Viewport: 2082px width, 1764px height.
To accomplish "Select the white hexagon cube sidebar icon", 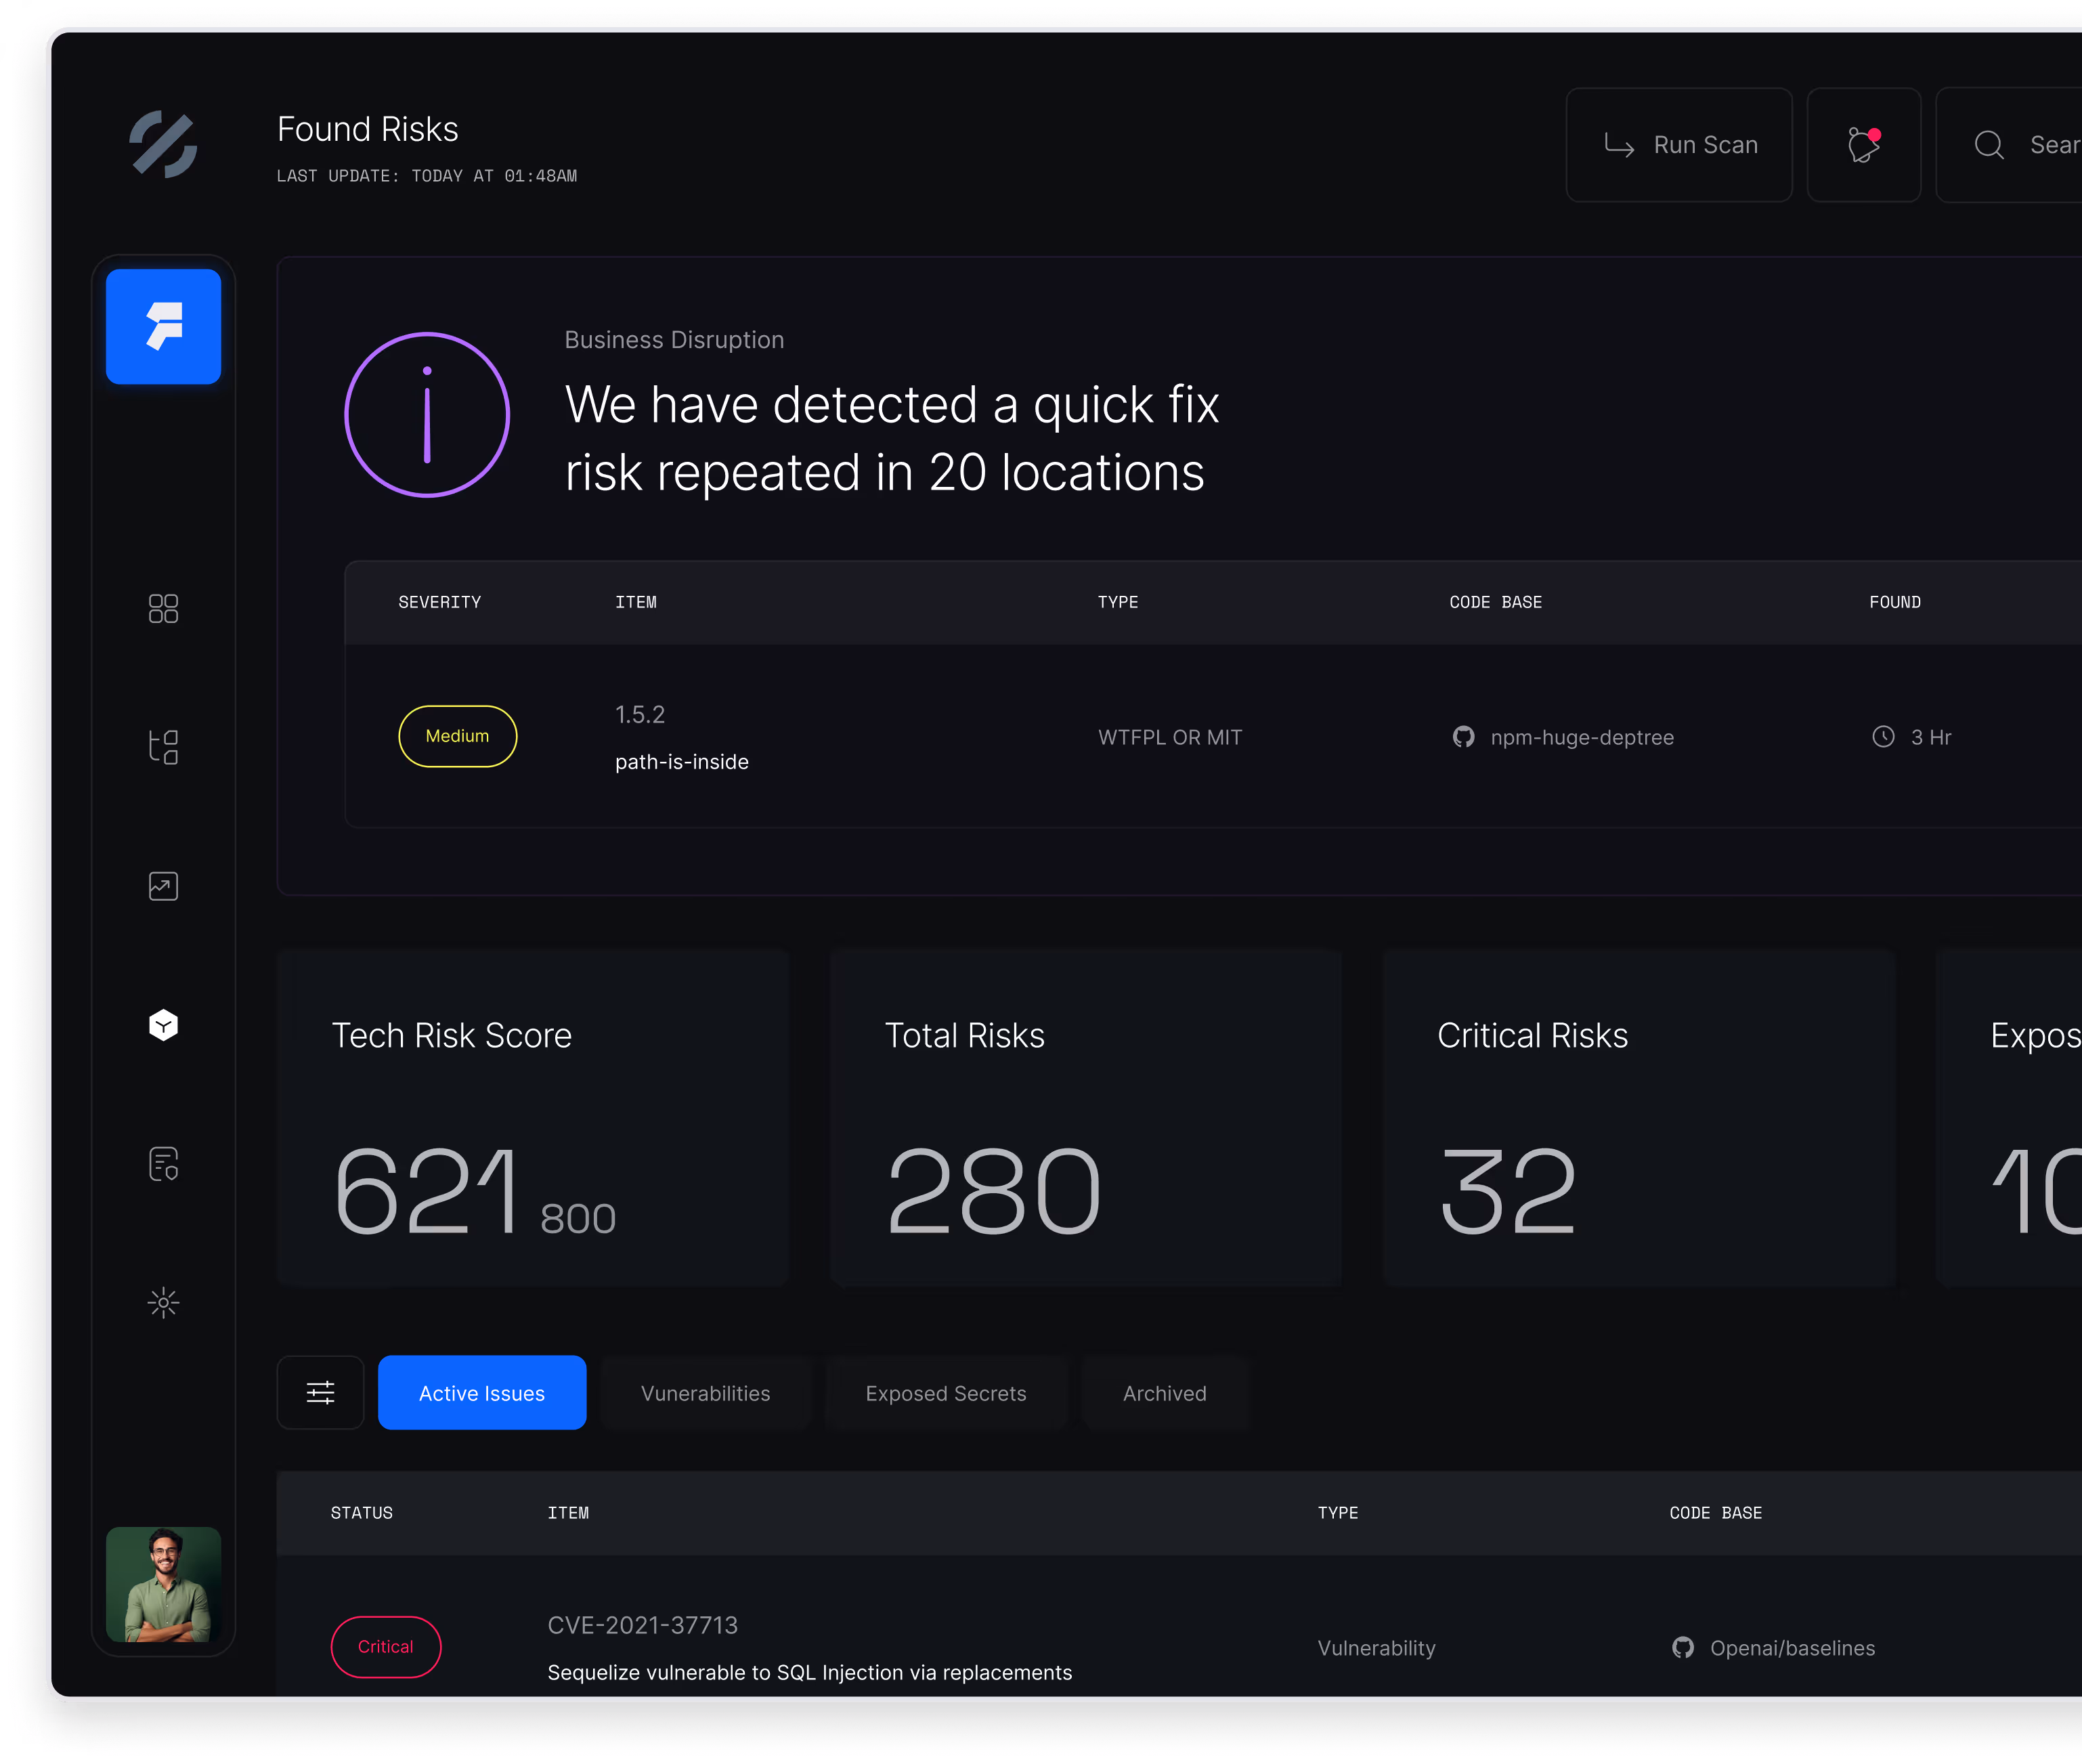I will [163, 1025].
